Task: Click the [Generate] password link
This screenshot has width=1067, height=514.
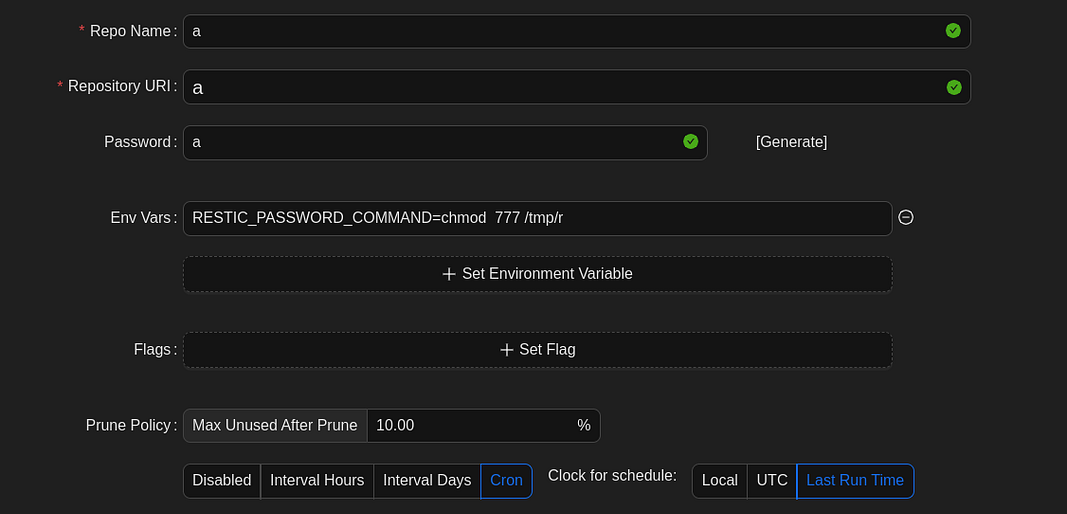Action: pos(791,142)
